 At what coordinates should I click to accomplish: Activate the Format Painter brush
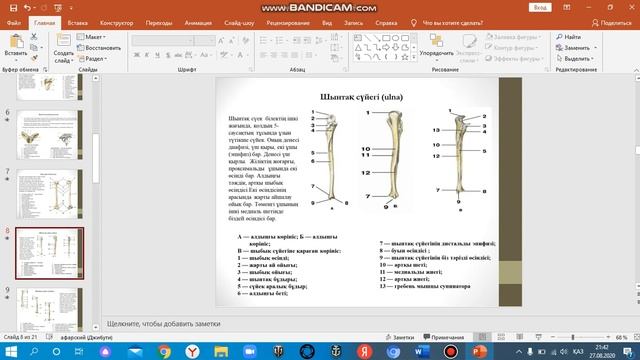(34, 58)
